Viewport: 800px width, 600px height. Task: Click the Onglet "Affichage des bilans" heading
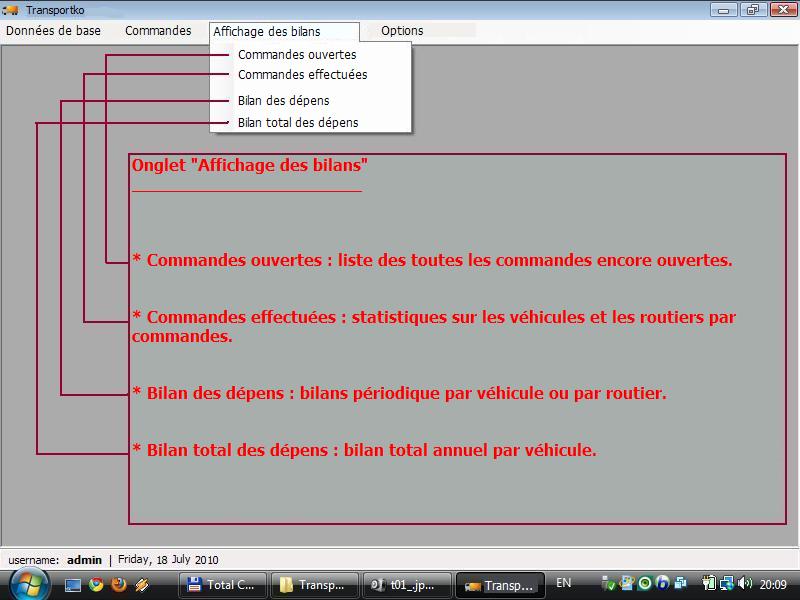coord(249,165)
